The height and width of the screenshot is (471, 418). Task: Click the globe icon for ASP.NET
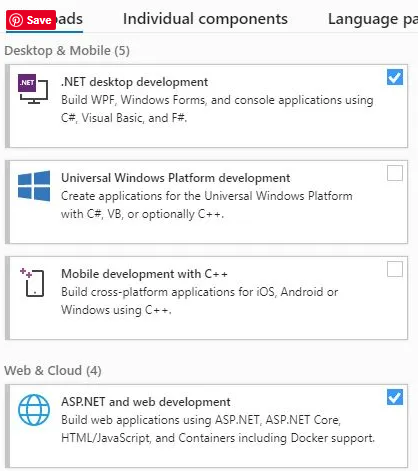34,410
